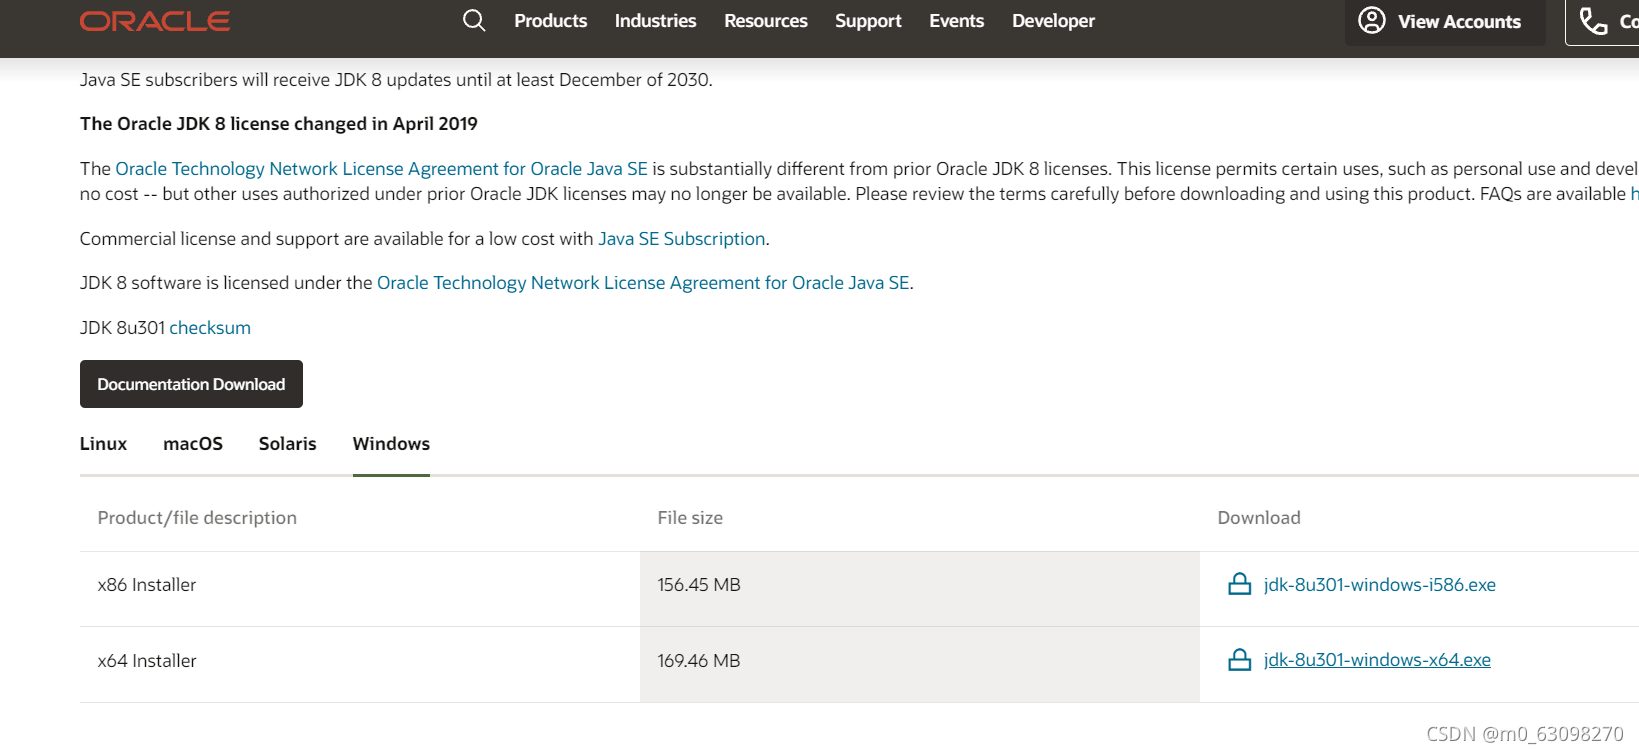Click the lock icon beside jdk-8u301-windows-x64.exe

(1240, 660)
